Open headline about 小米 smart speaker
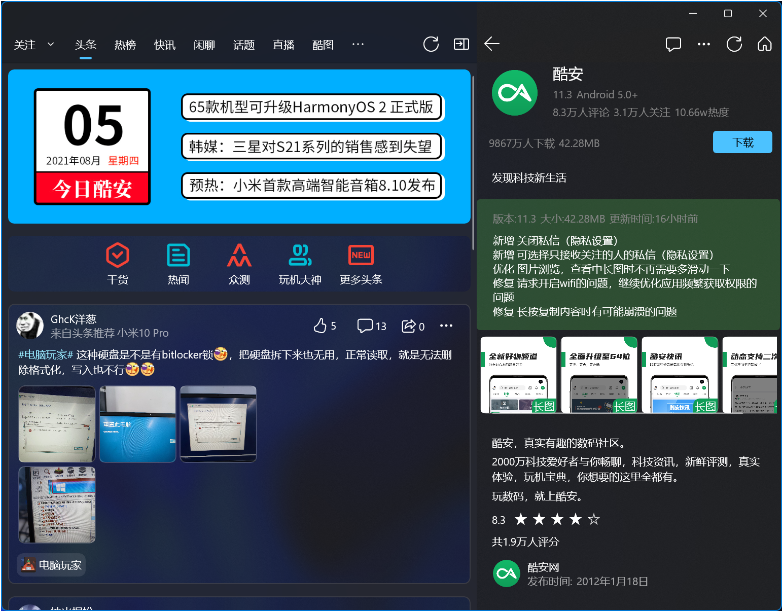Image resolution: width=782 pixels, height=611 pixels. tap(312, 186)
